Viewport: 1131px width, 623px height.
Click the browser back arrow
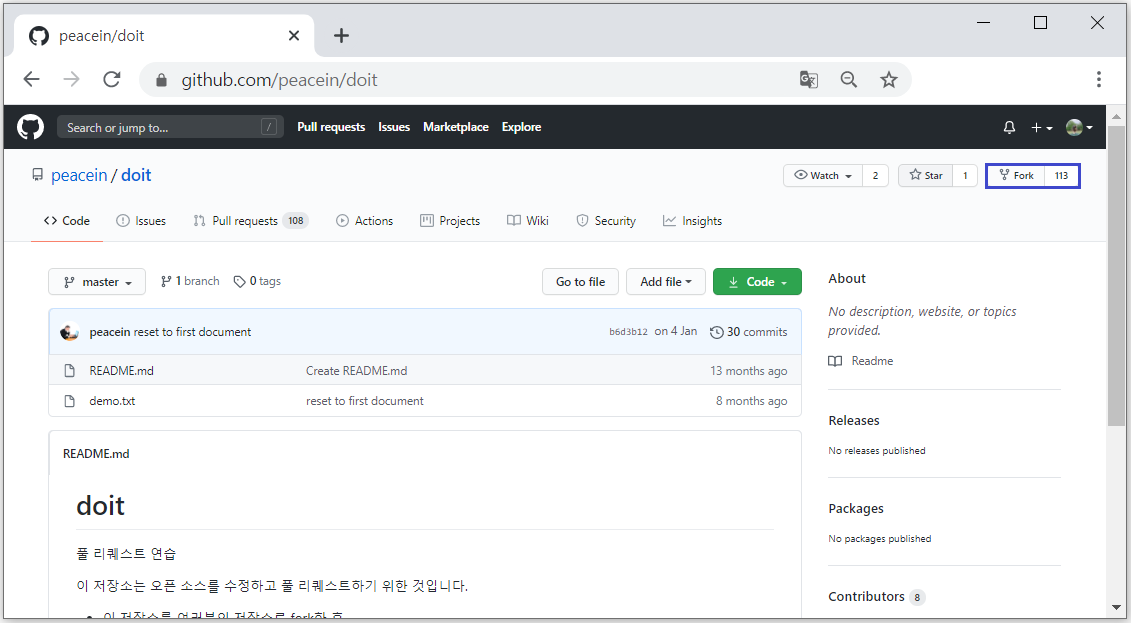pos(32,79)
